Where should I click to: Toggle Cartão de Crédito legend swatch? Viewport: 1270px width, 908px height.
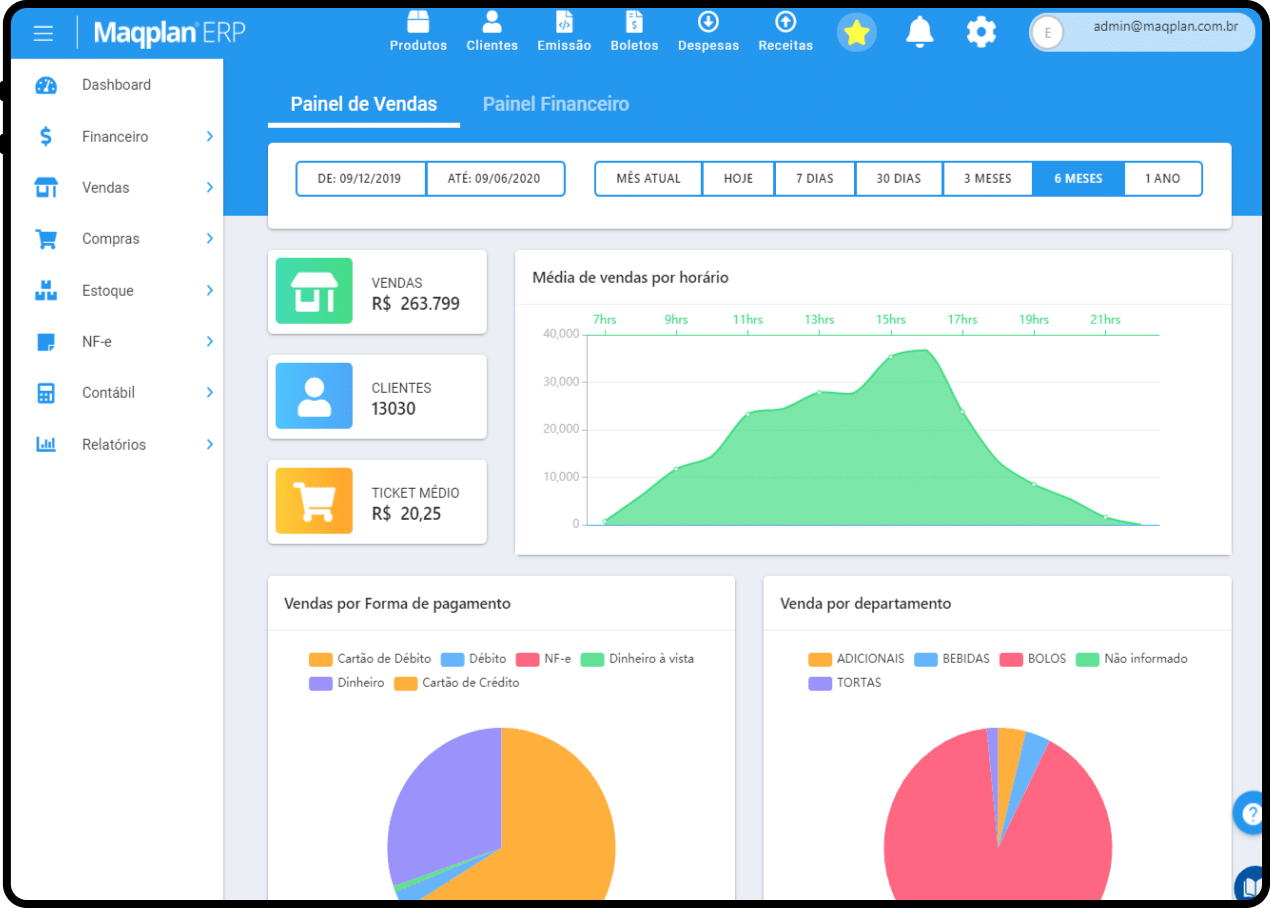(x=405, y=684)
